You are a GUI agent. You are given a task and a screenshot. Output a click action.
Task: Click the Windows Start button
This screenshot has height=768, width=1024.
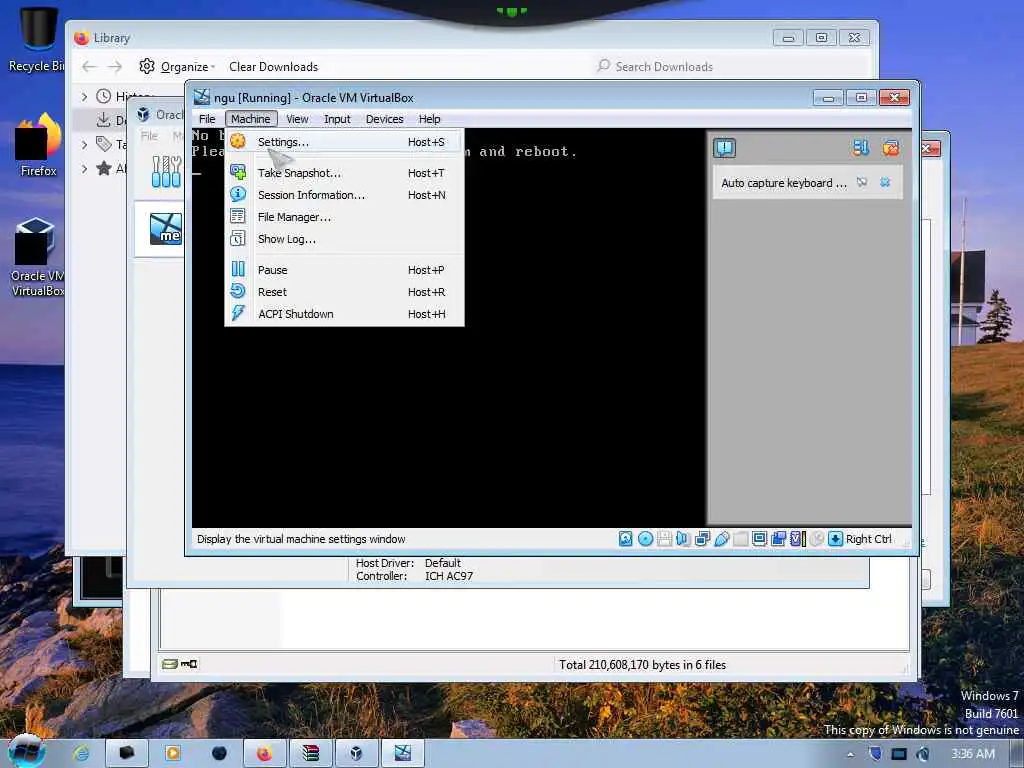click(26, 752)
